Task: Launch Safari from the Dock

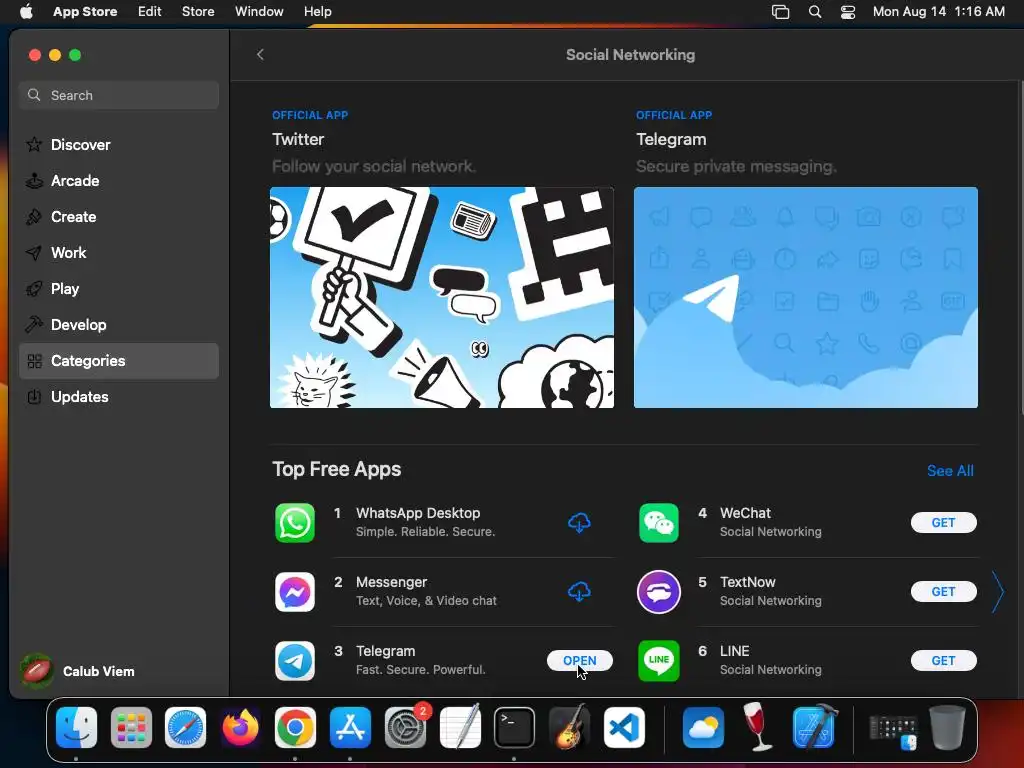Action: pyautogui.click(x=185, y=727)
